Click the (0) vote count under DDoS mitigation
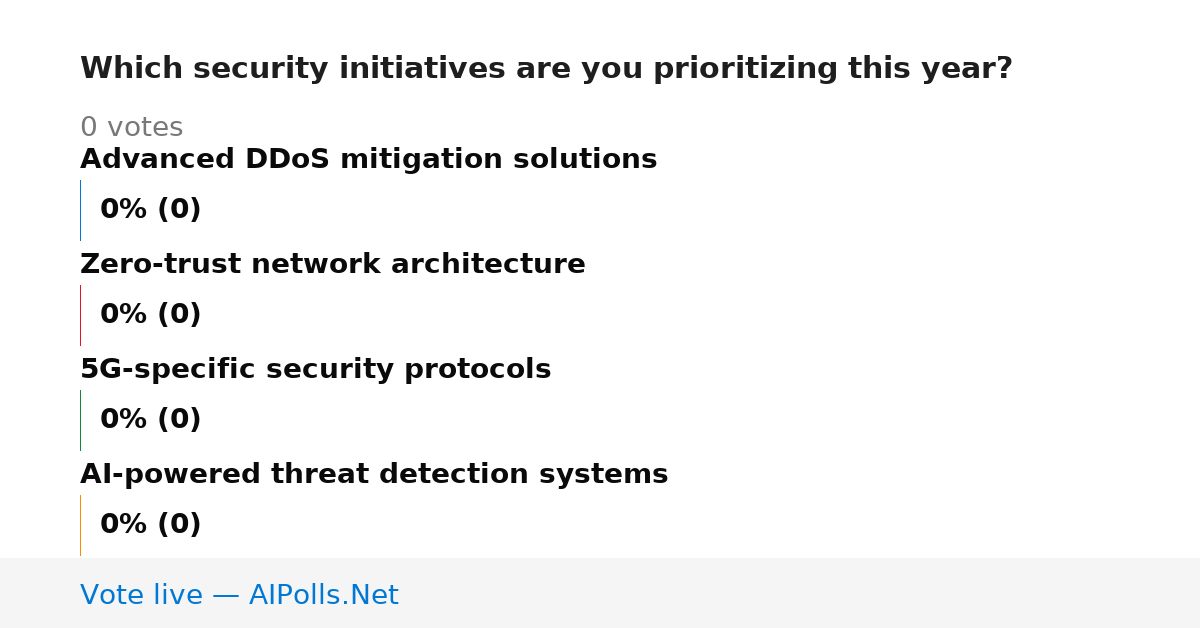 [179, 210]
